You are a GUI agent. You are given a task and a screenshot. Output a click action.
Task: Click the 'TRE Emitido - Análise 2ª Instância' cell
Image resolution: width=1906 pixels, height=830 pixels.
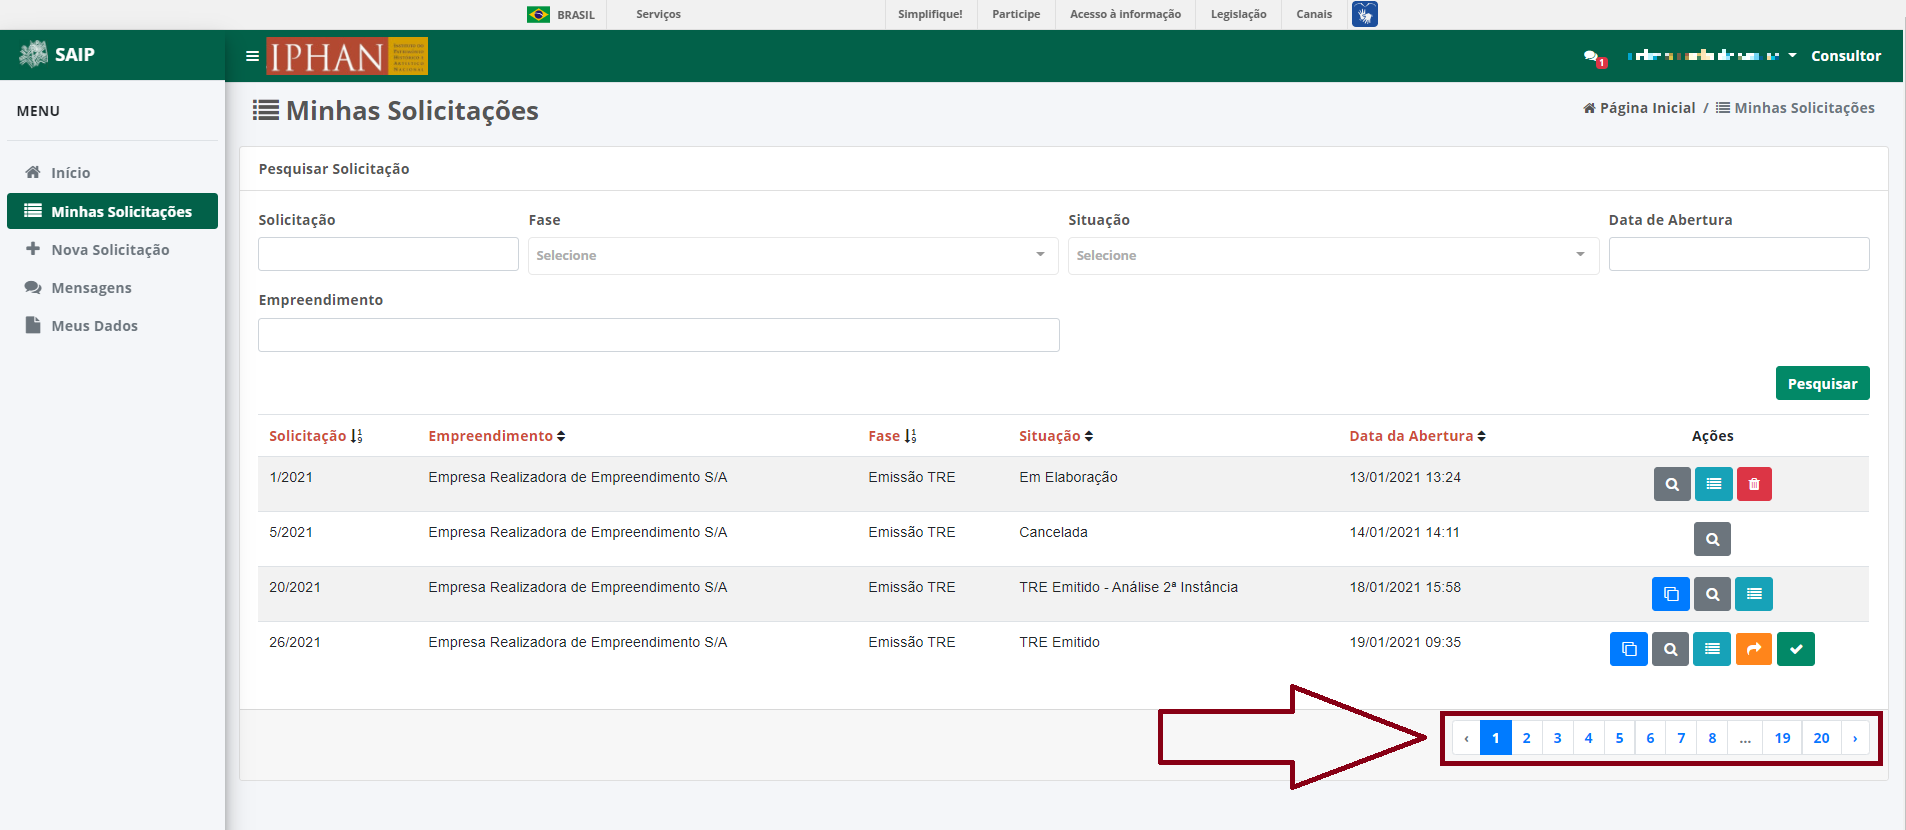point(1128,587)
